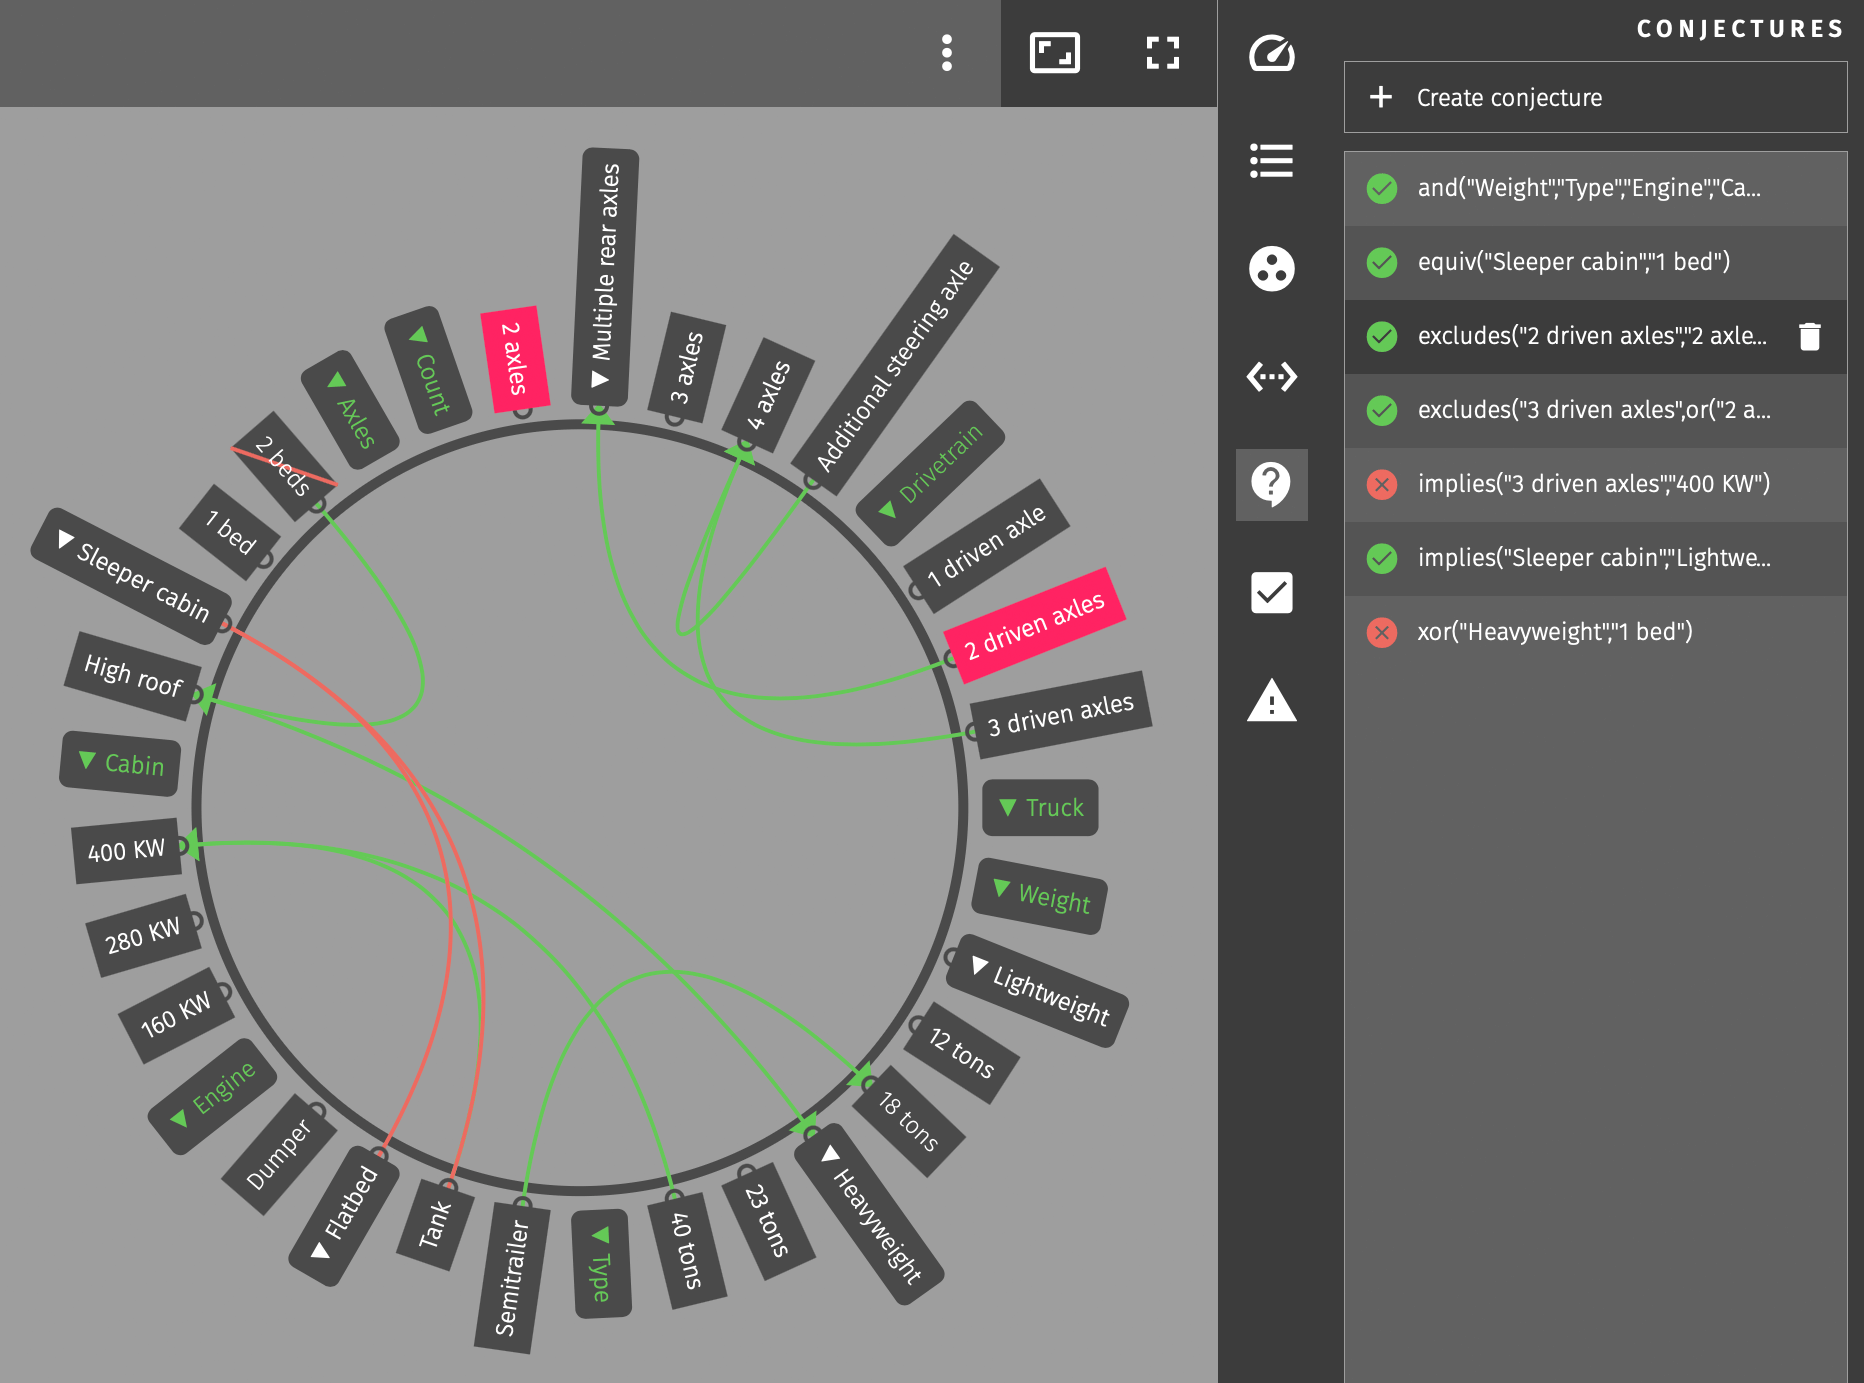This screenshot has width=1864, height=1383.
Task: Click green check of implies Sleeper cabin conjecture
Action: tap(1381, 558)
